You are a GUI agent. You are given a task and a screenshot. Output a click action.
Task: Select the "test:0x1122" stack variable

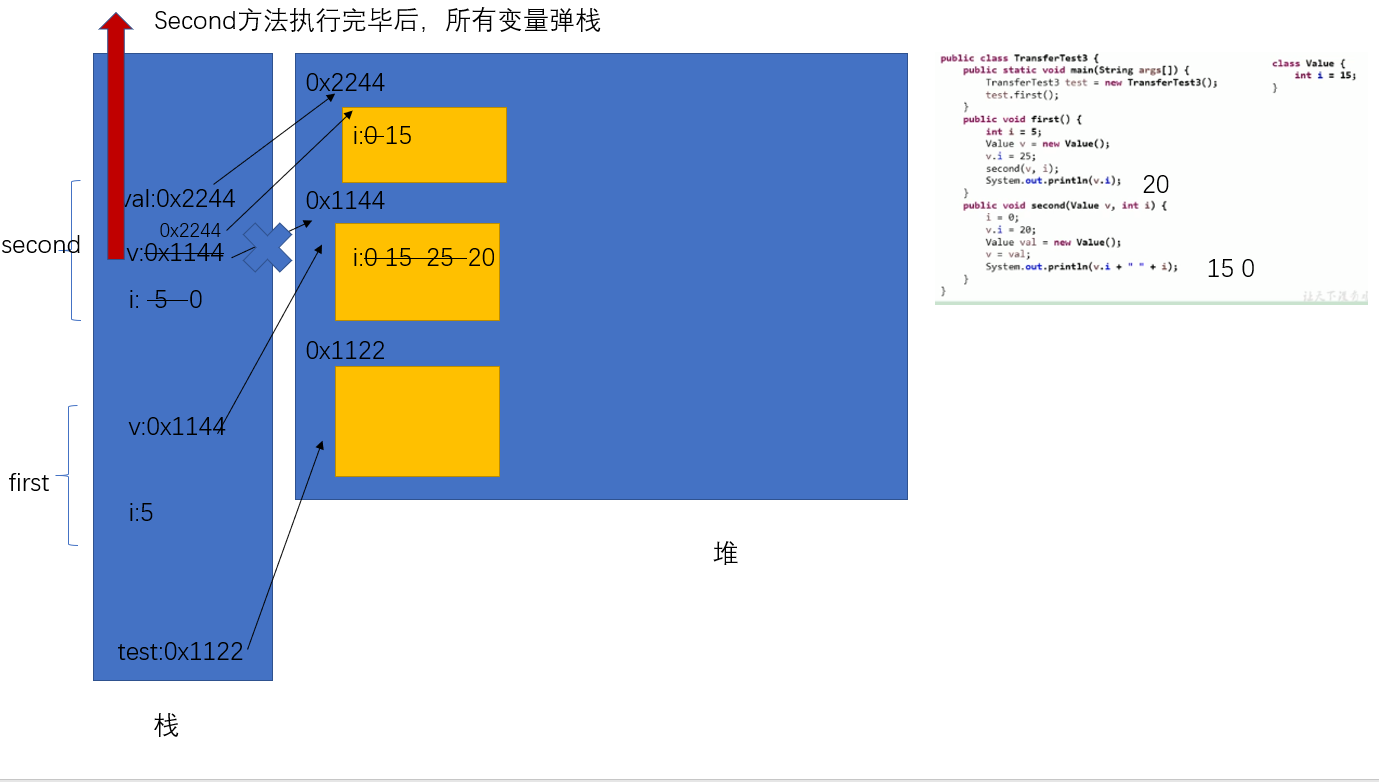coord(180,652)
